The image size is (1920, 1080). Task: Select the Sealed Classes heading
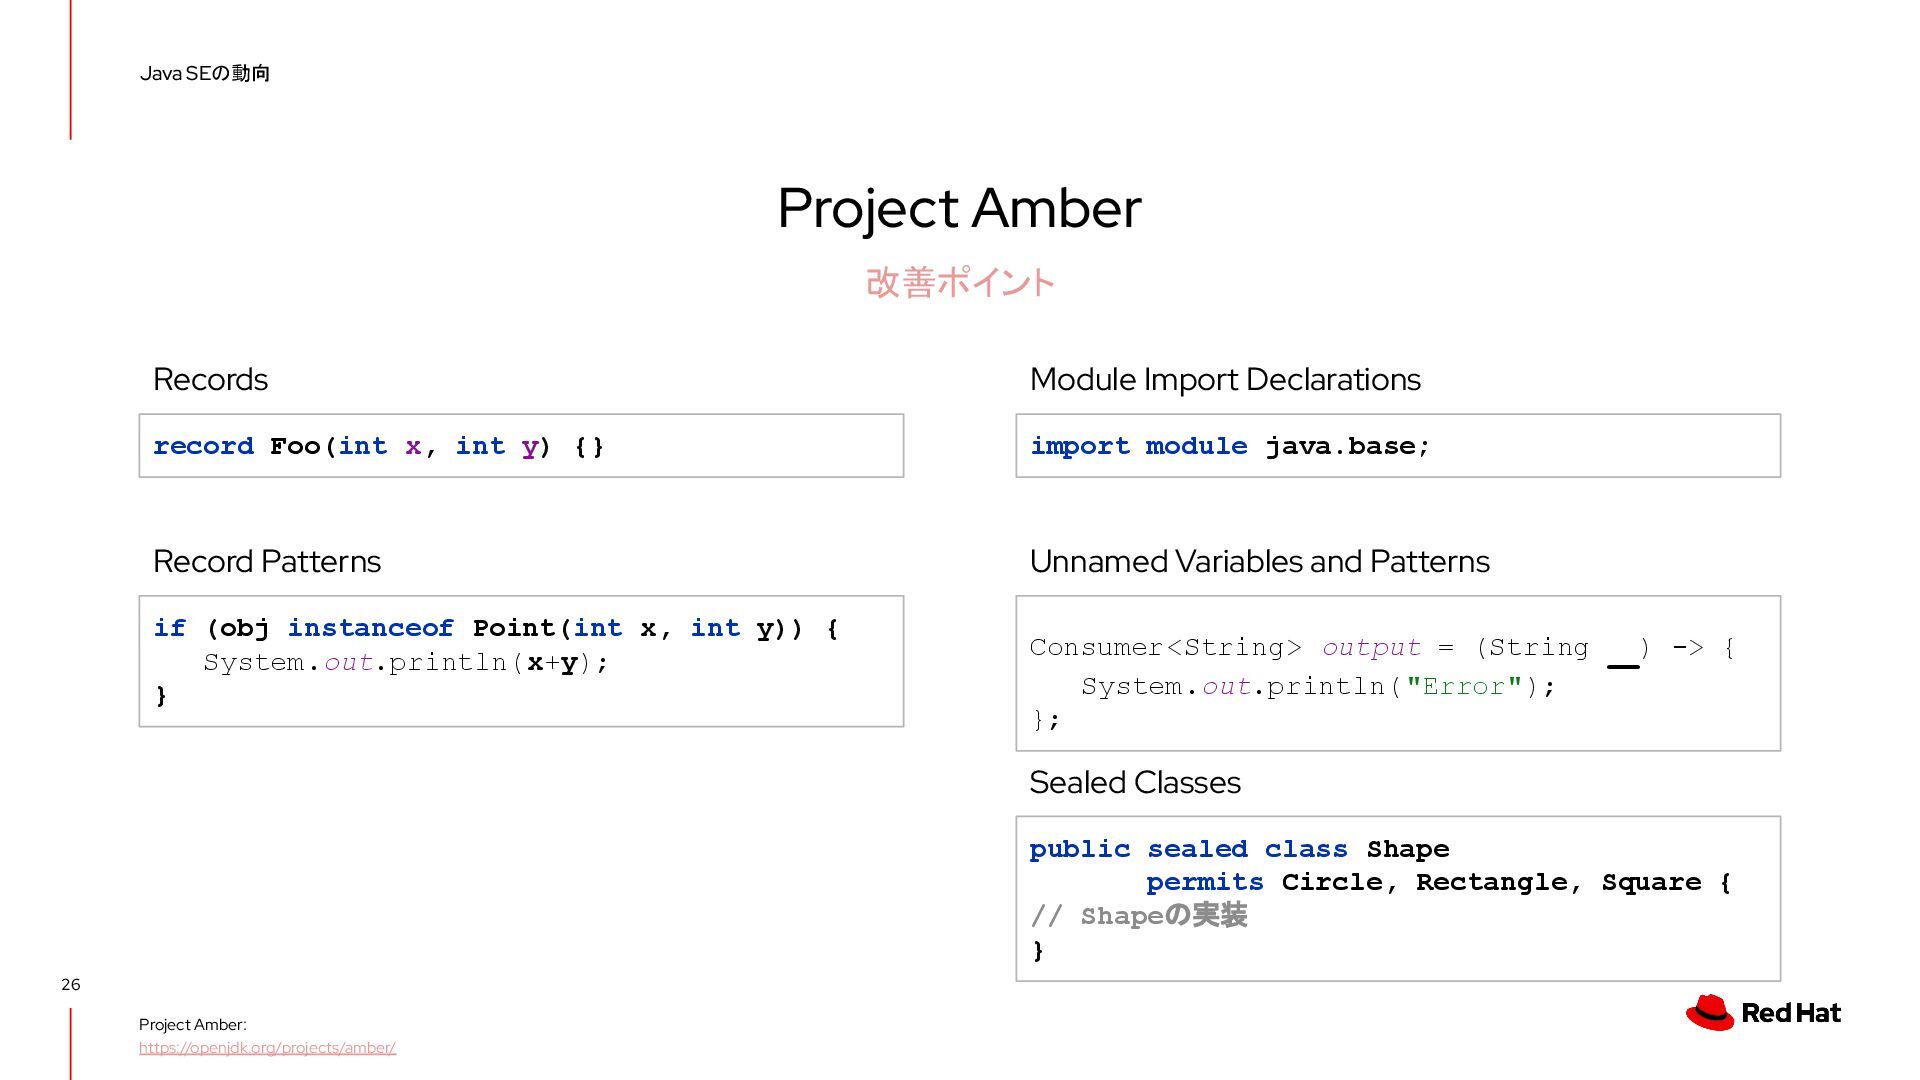[1135, 783]
